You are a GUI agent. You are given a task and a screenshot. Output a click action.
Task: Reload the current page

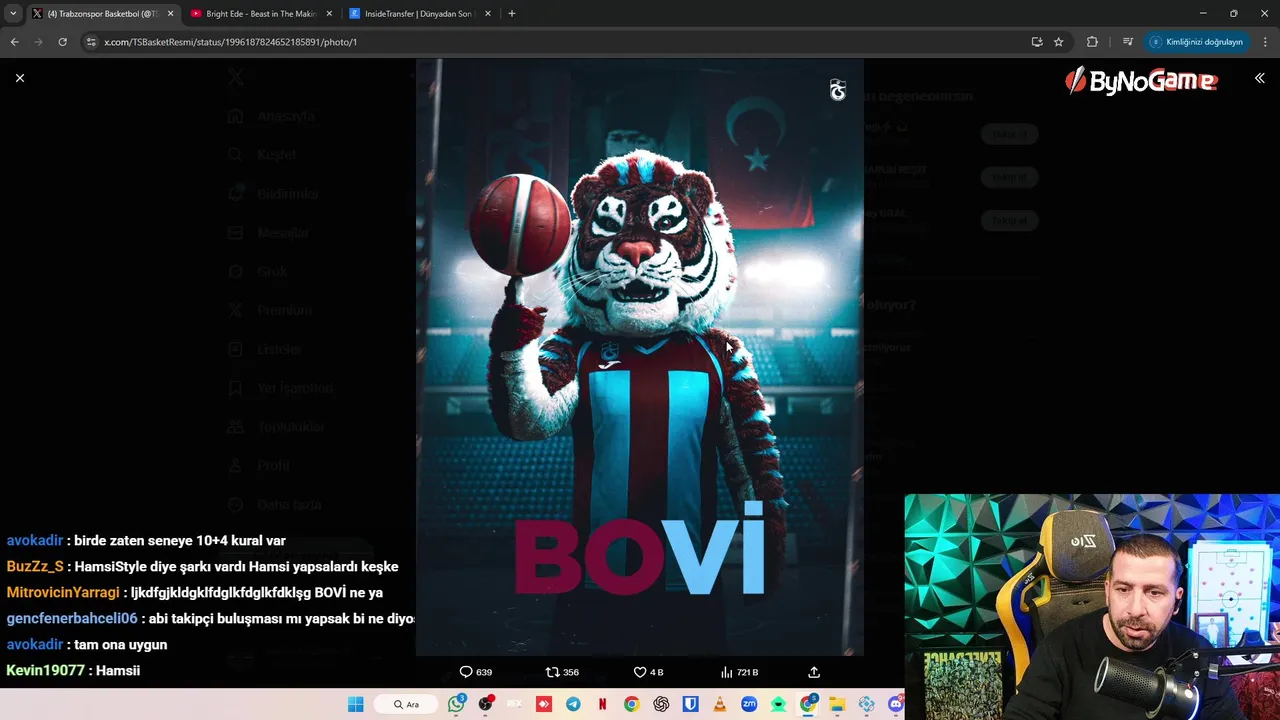(62, 42)
